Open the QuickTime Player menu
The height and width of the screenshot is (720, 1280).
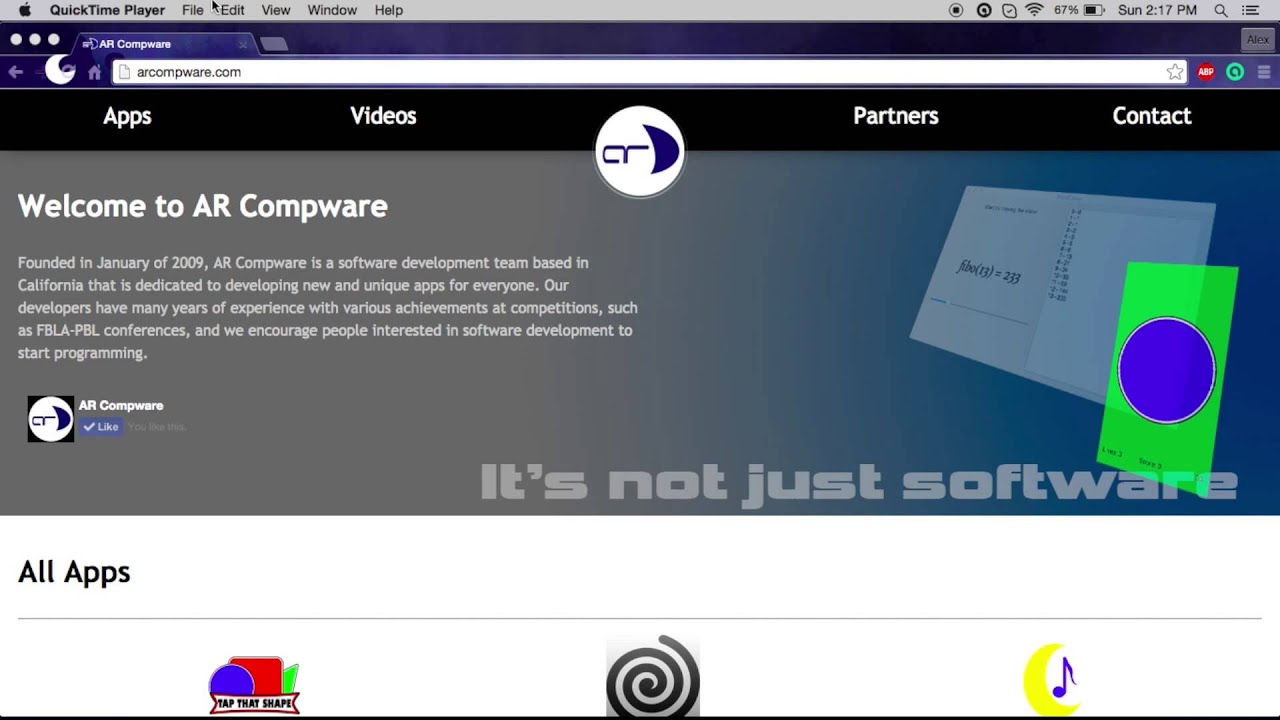[107, 10]
